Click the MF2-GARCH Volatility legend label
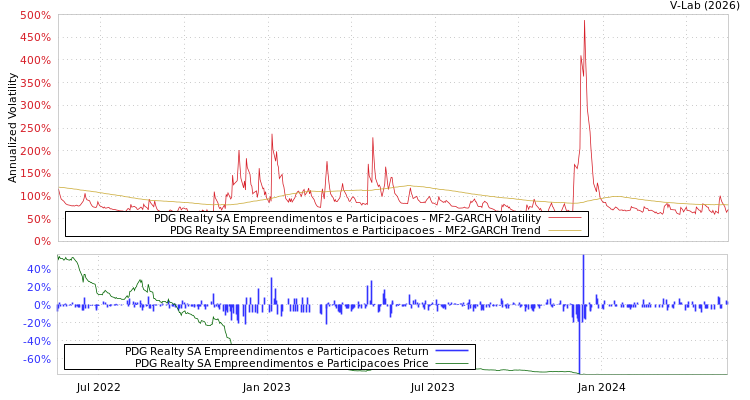Screen dimensions: 750x400 [x=347, y=218]
